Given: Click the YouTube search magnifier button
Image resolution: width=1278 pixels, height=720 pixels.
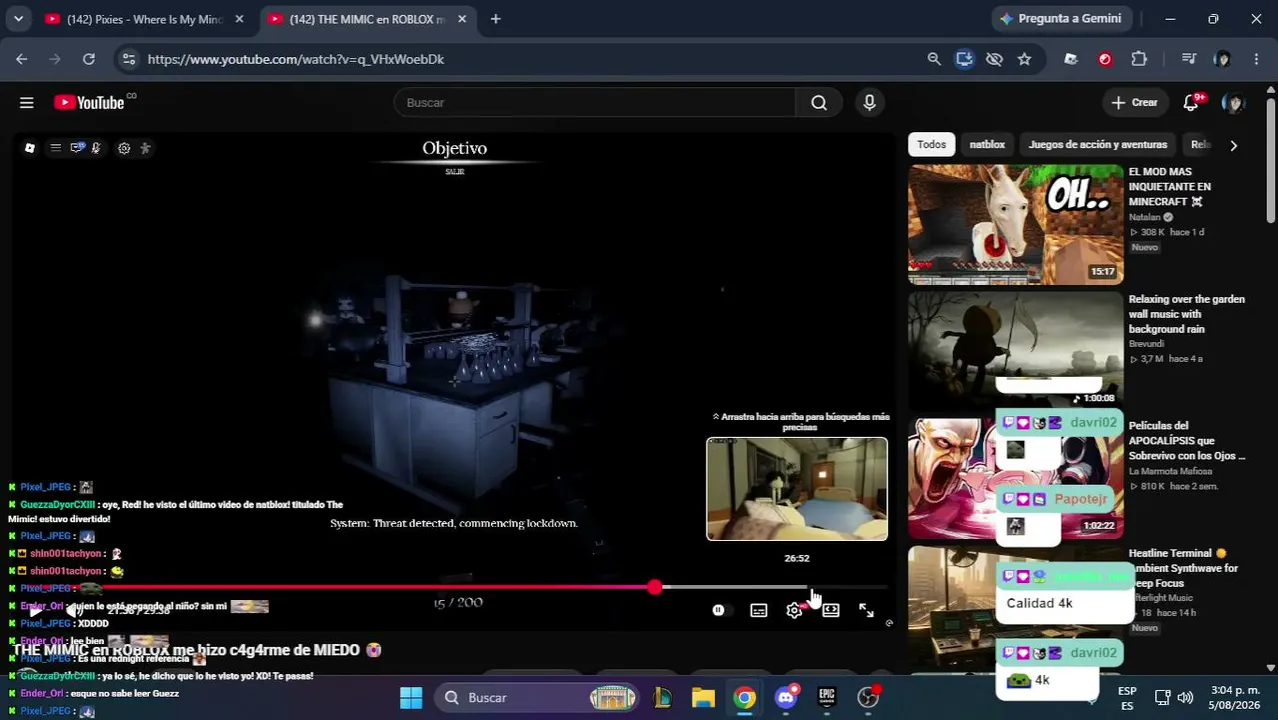Looking at the screenshot, I should point(819,102).
